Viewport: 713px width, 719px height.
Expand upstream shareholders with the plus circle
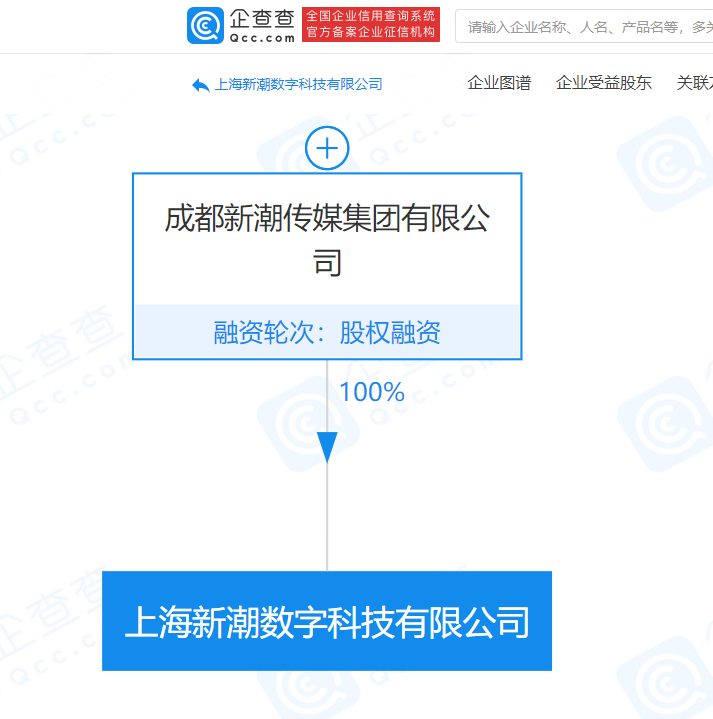click(327, 148)
